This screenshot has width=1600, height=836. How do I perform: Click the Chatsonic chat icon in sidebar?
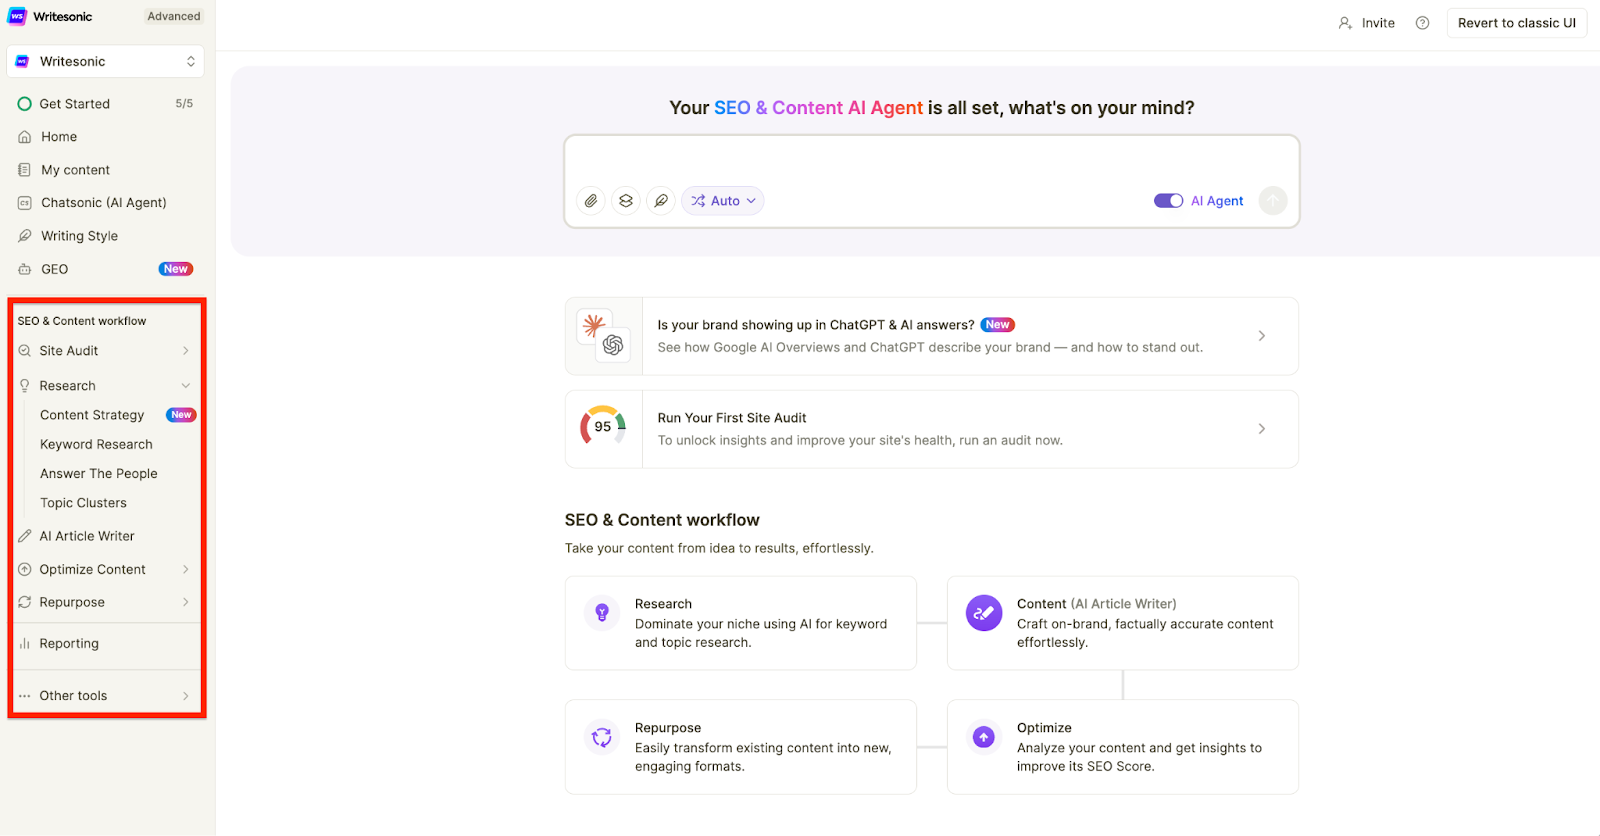click(x=25, y=203)
